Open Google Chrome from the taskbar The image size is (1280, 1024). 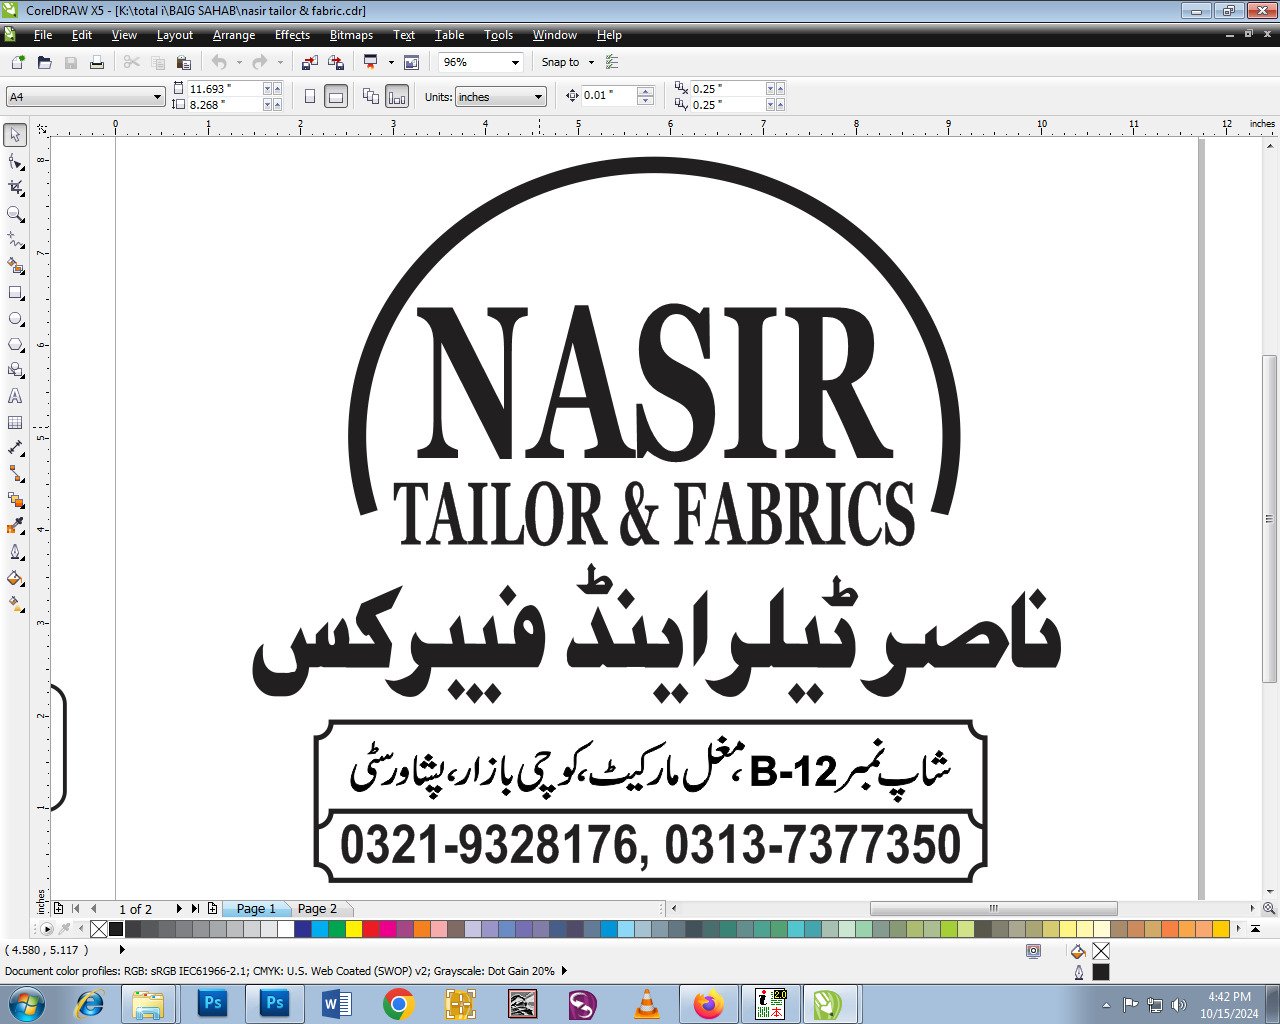(398, 1003)
